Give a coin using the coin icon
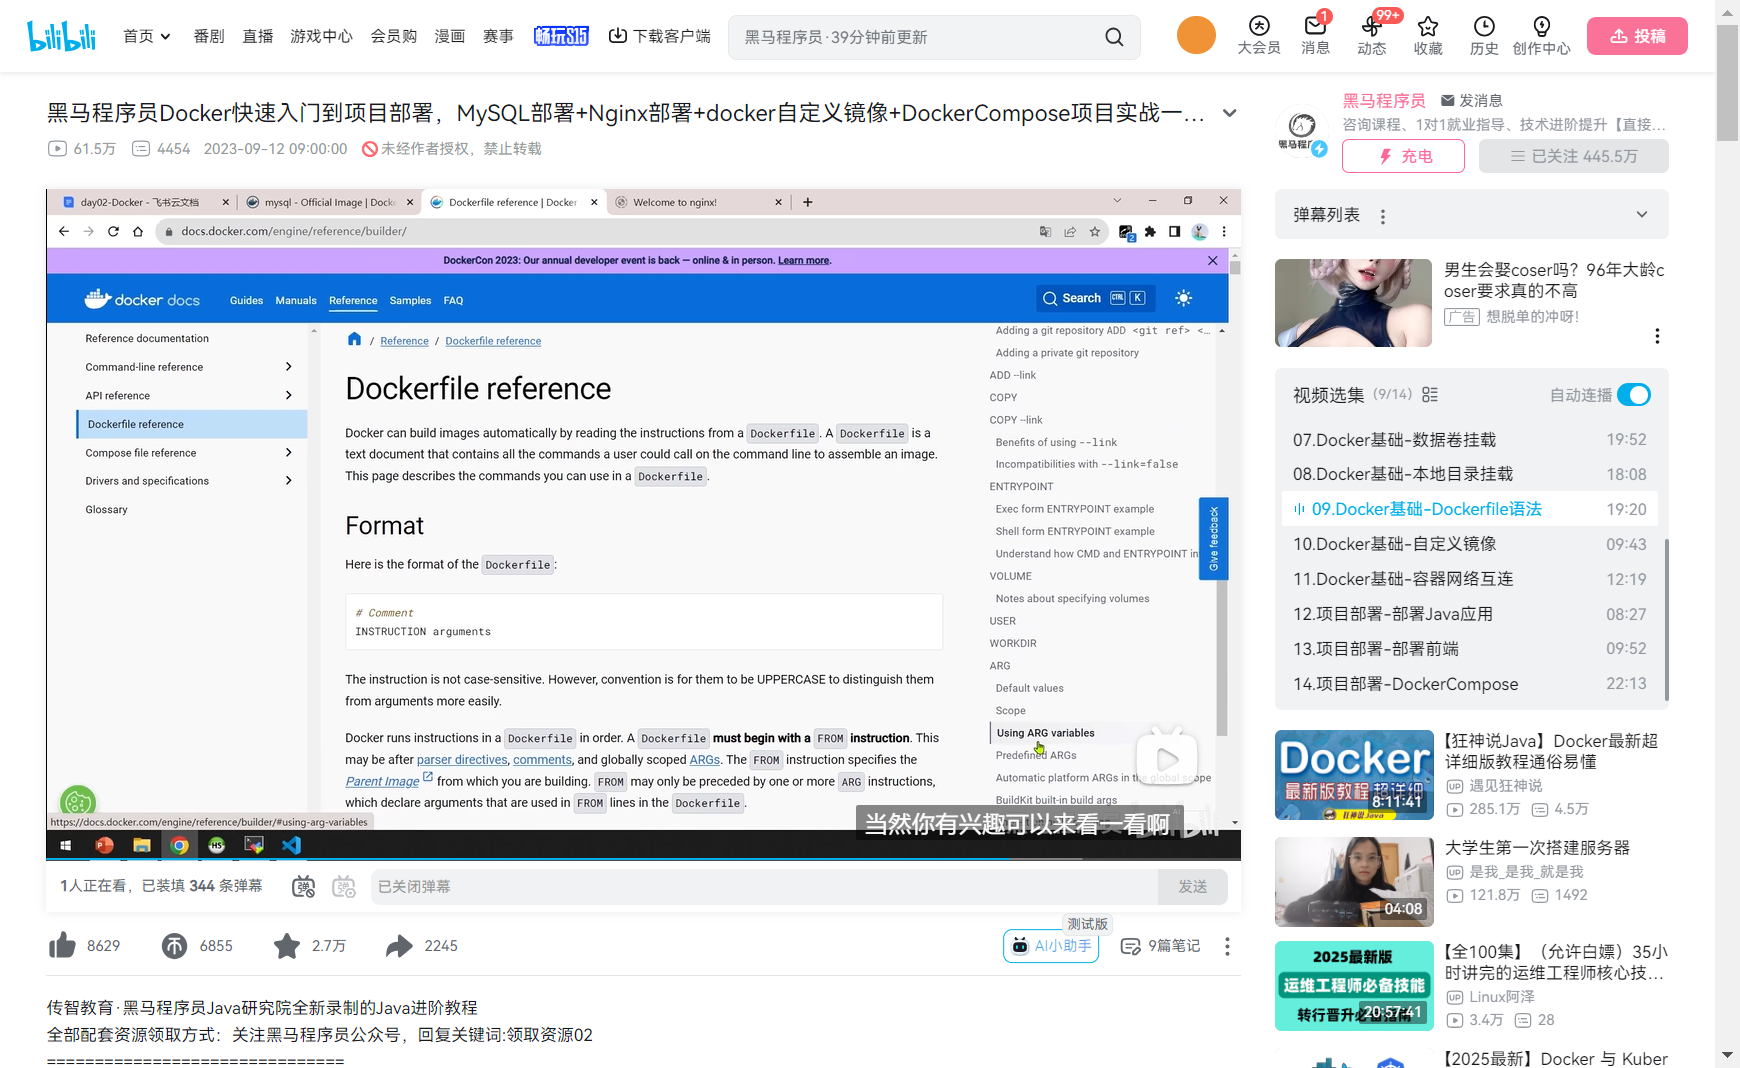 point(174,945)
